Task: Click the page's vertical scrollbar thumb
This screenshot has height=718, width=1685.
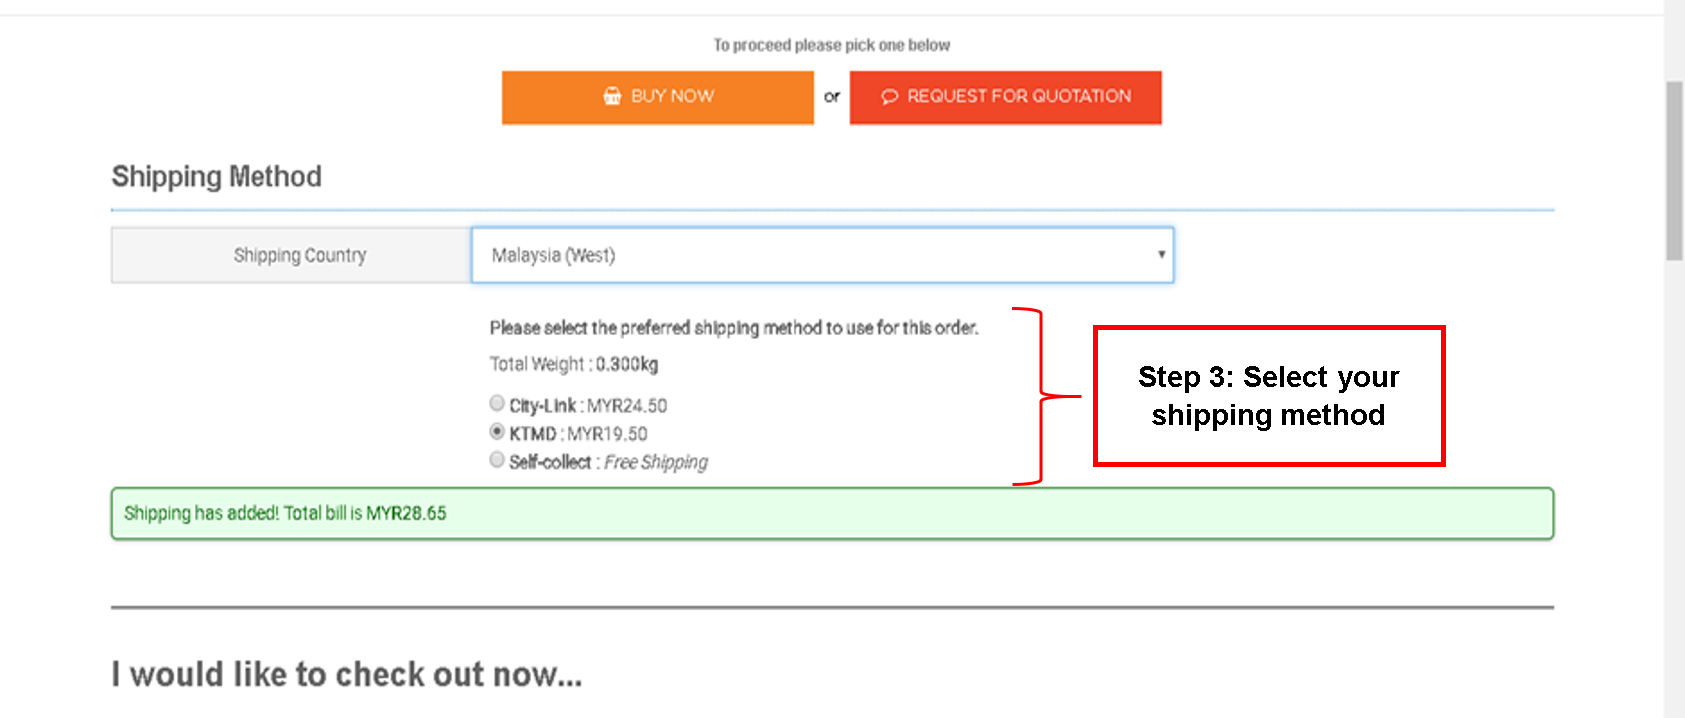Action: 1674,170
